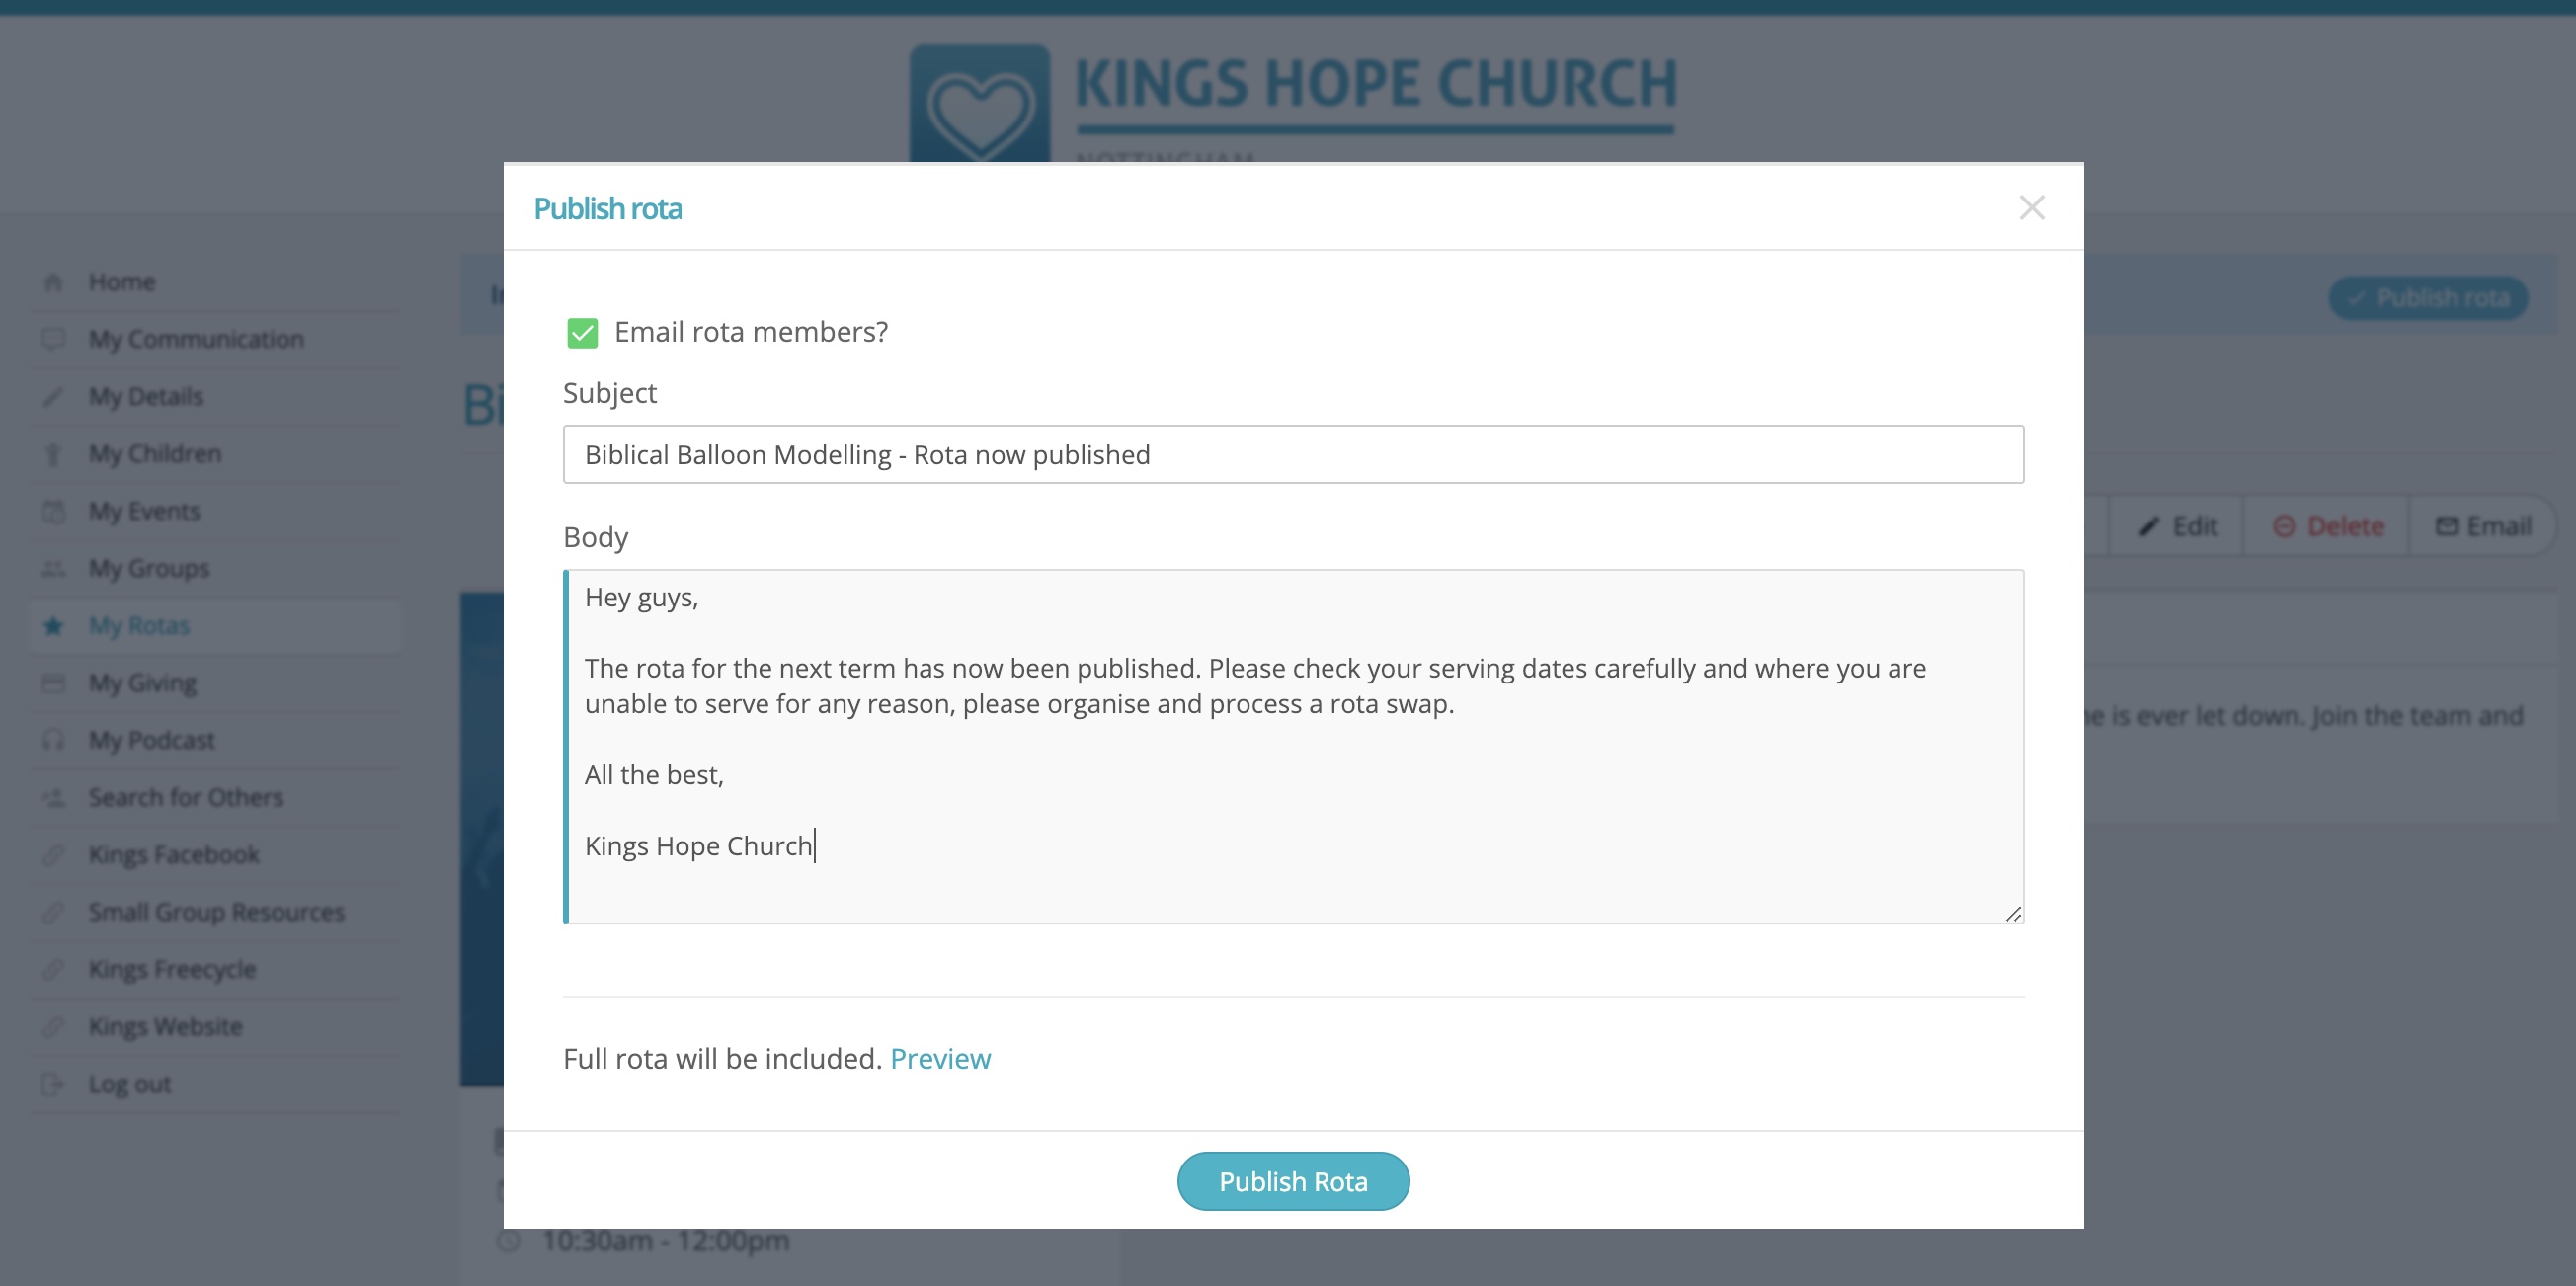2576x1286 pixels.
Task: Open My Rotas in the sidebar
Action: pyautogui.click(x=137, y=625)
